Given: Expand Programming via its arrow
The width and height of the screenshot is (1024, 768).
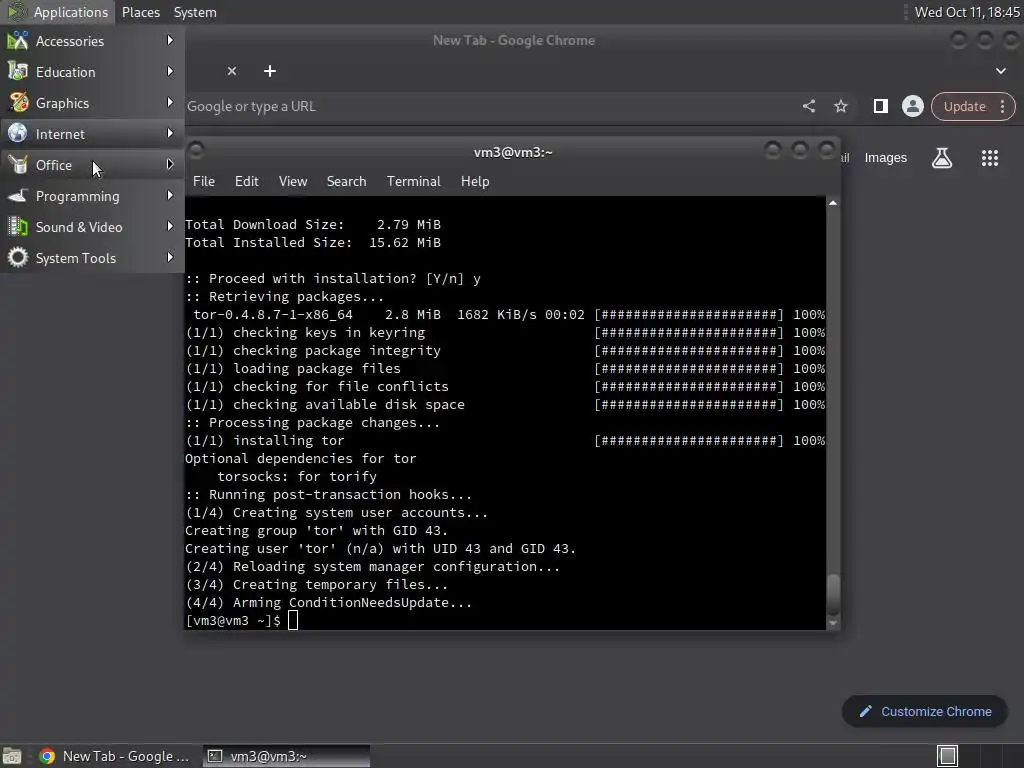Looking at the screenshot, I should pos(170,195).
